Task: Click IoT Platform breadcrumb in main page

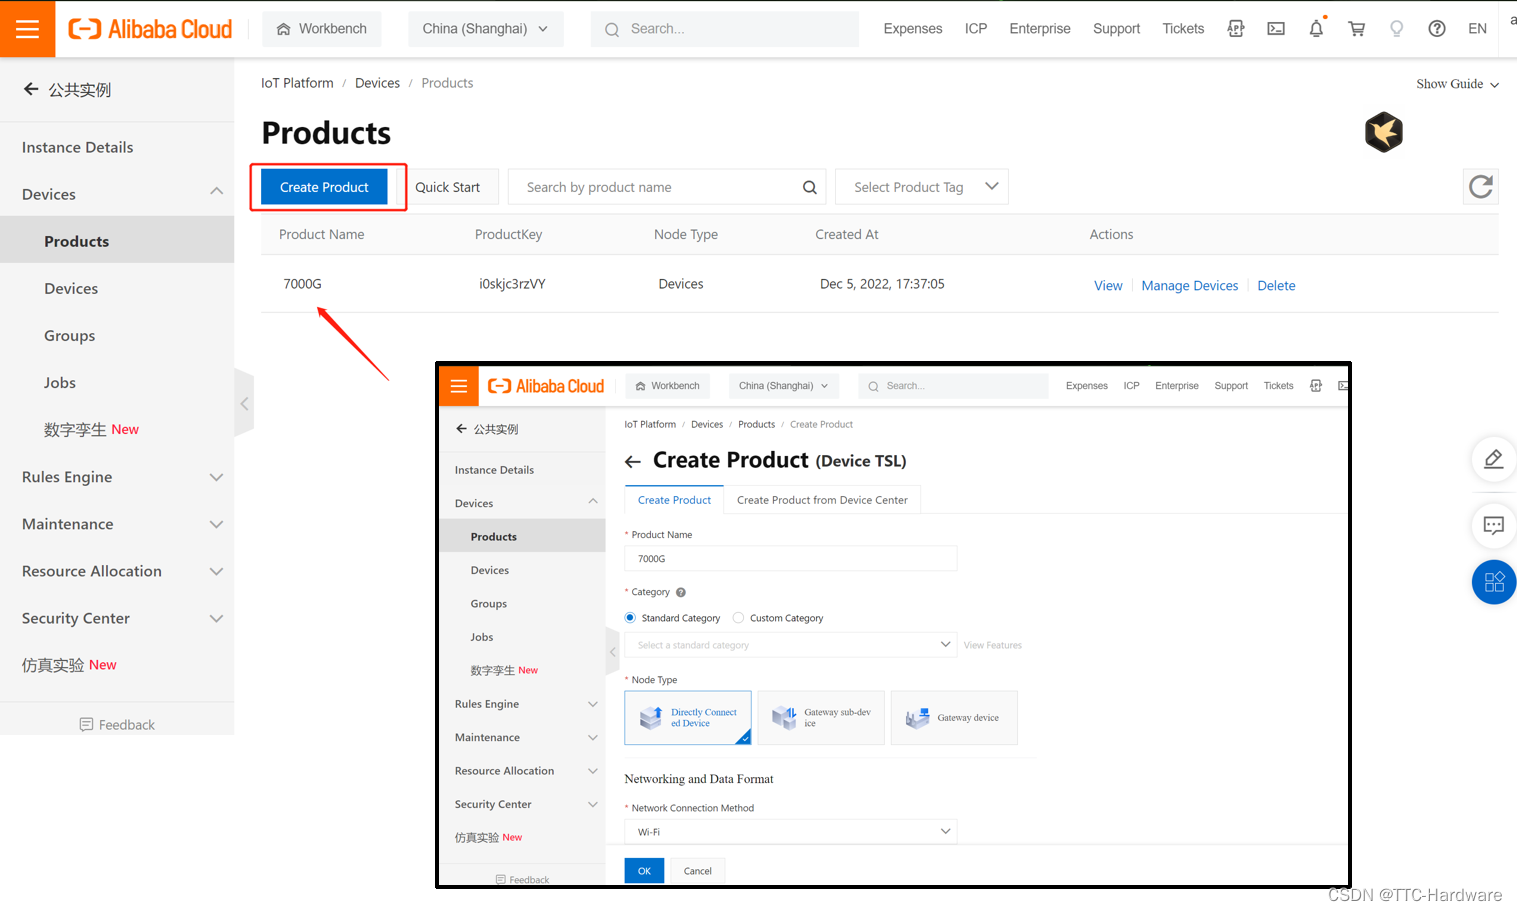Action: pos(297,83)
